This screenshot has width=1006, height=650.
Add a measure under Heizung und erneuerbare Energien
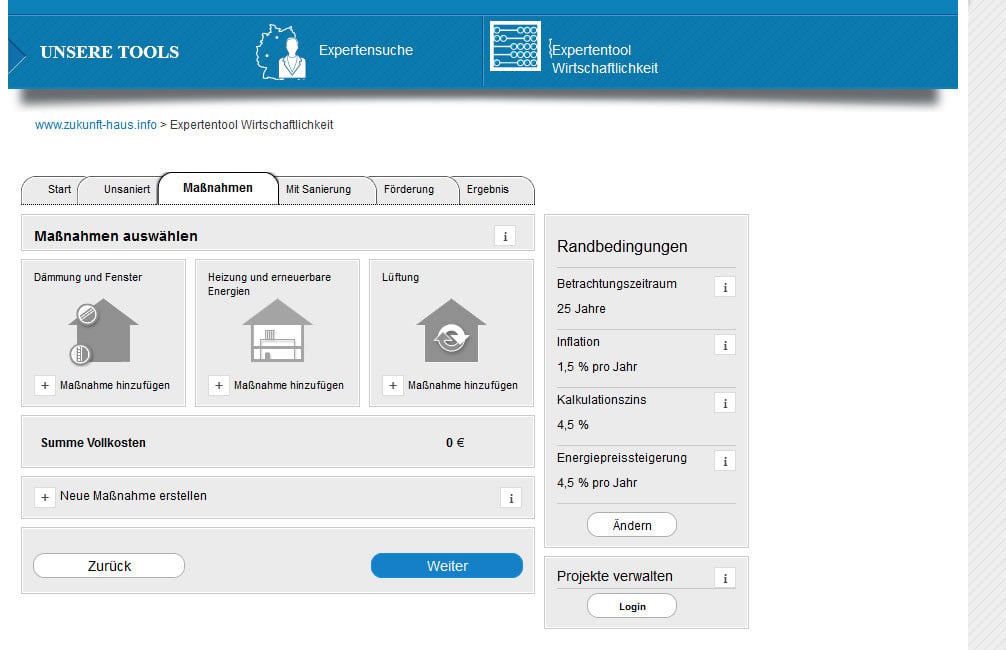click(219, 386)
